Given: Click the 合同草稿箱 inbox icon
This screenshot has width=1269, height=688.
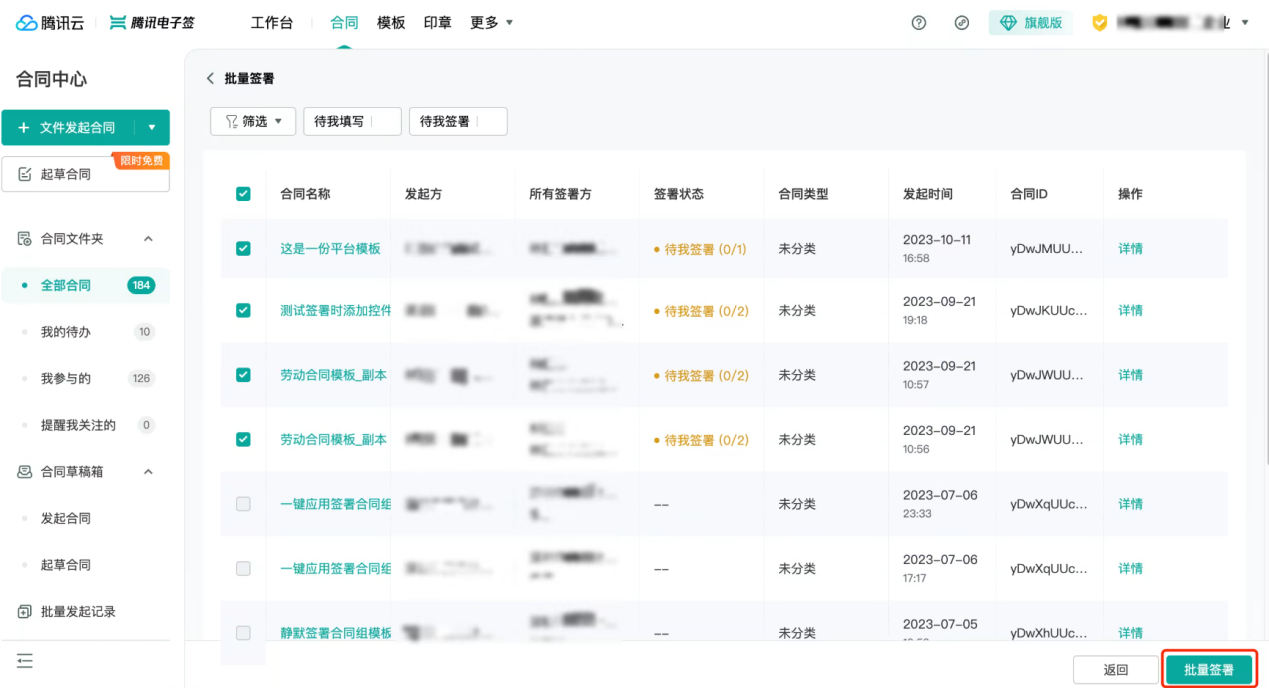Looking at the screenshot, I should [x=25, y=472].
